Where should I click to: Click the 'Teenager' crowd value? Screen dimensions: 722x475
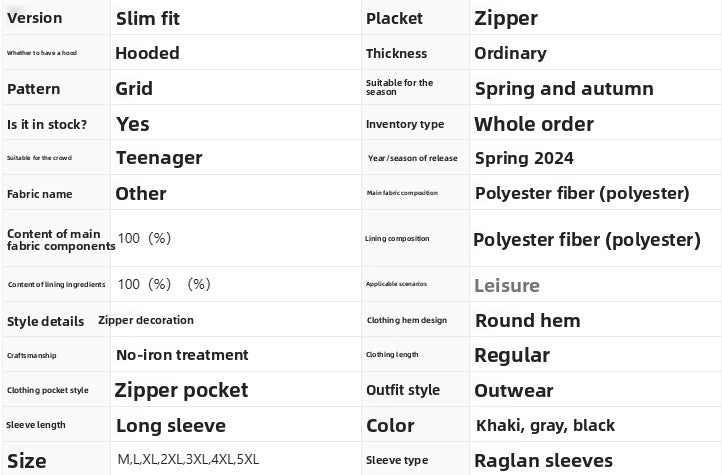(159, 157)
